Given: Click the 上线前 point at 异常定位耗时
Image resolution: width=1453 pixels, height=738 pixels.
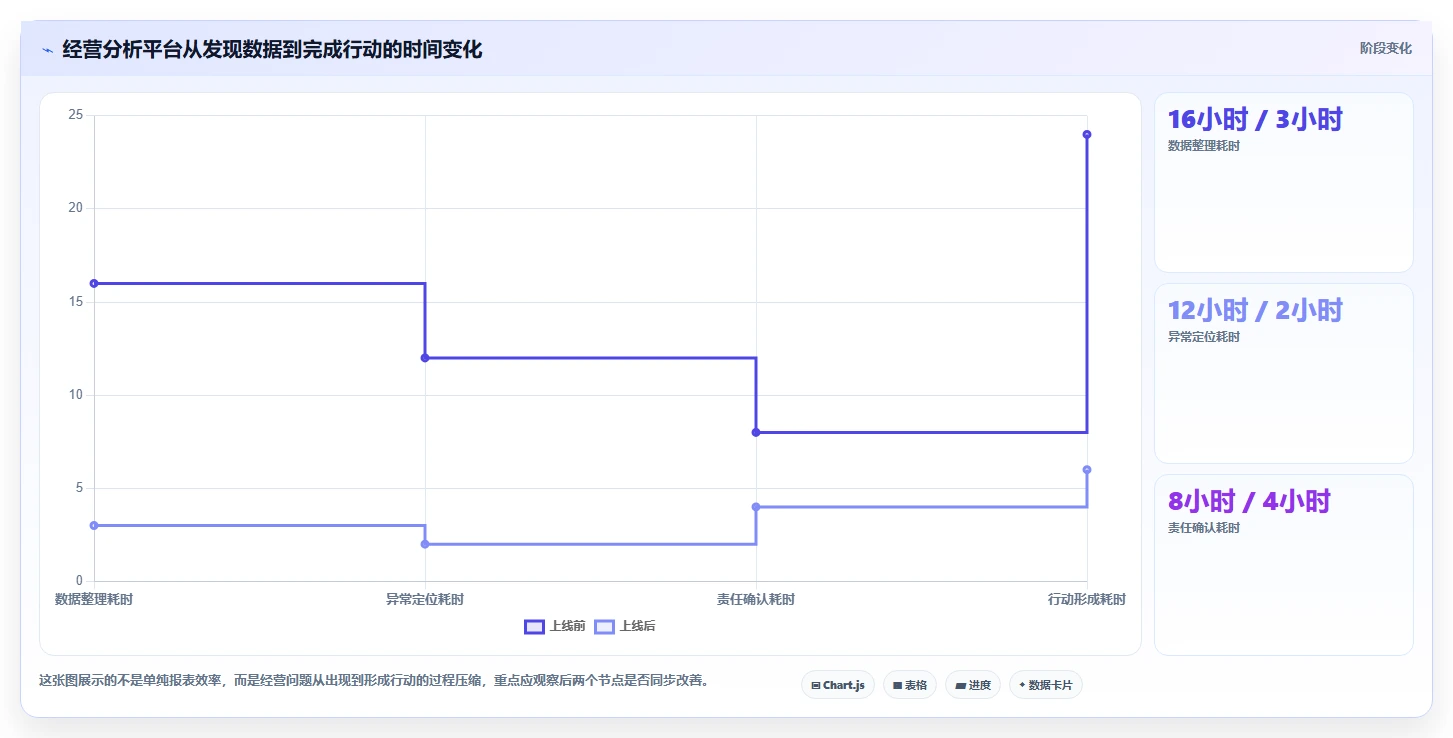Looking at the screenshot, I should pos(425,358).
